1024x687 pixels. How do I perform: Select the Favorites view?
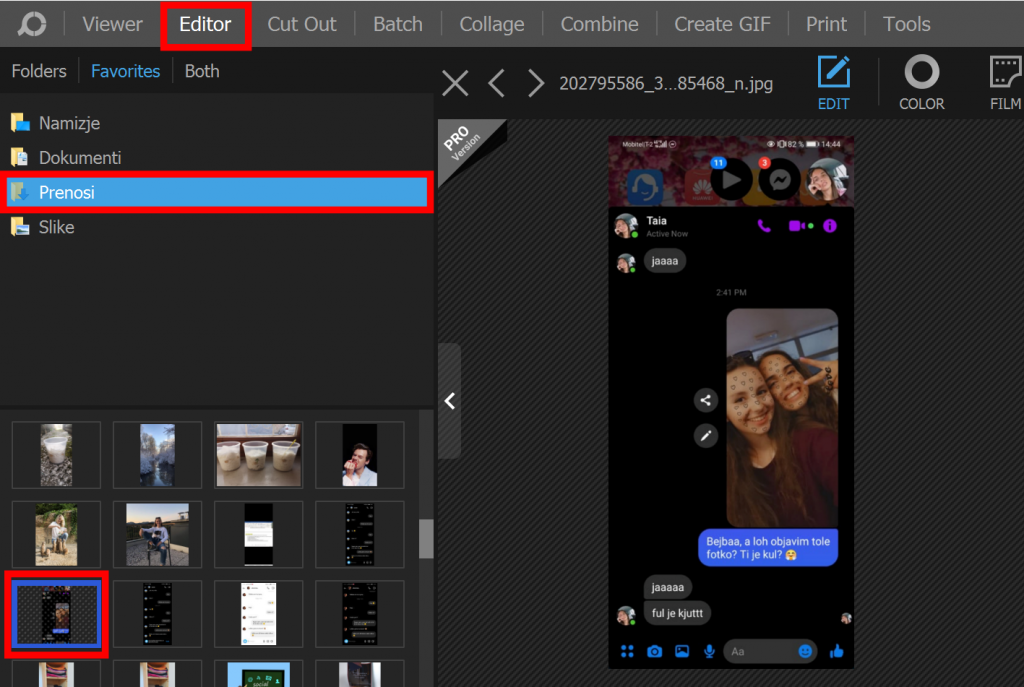[x=125, y=71]
